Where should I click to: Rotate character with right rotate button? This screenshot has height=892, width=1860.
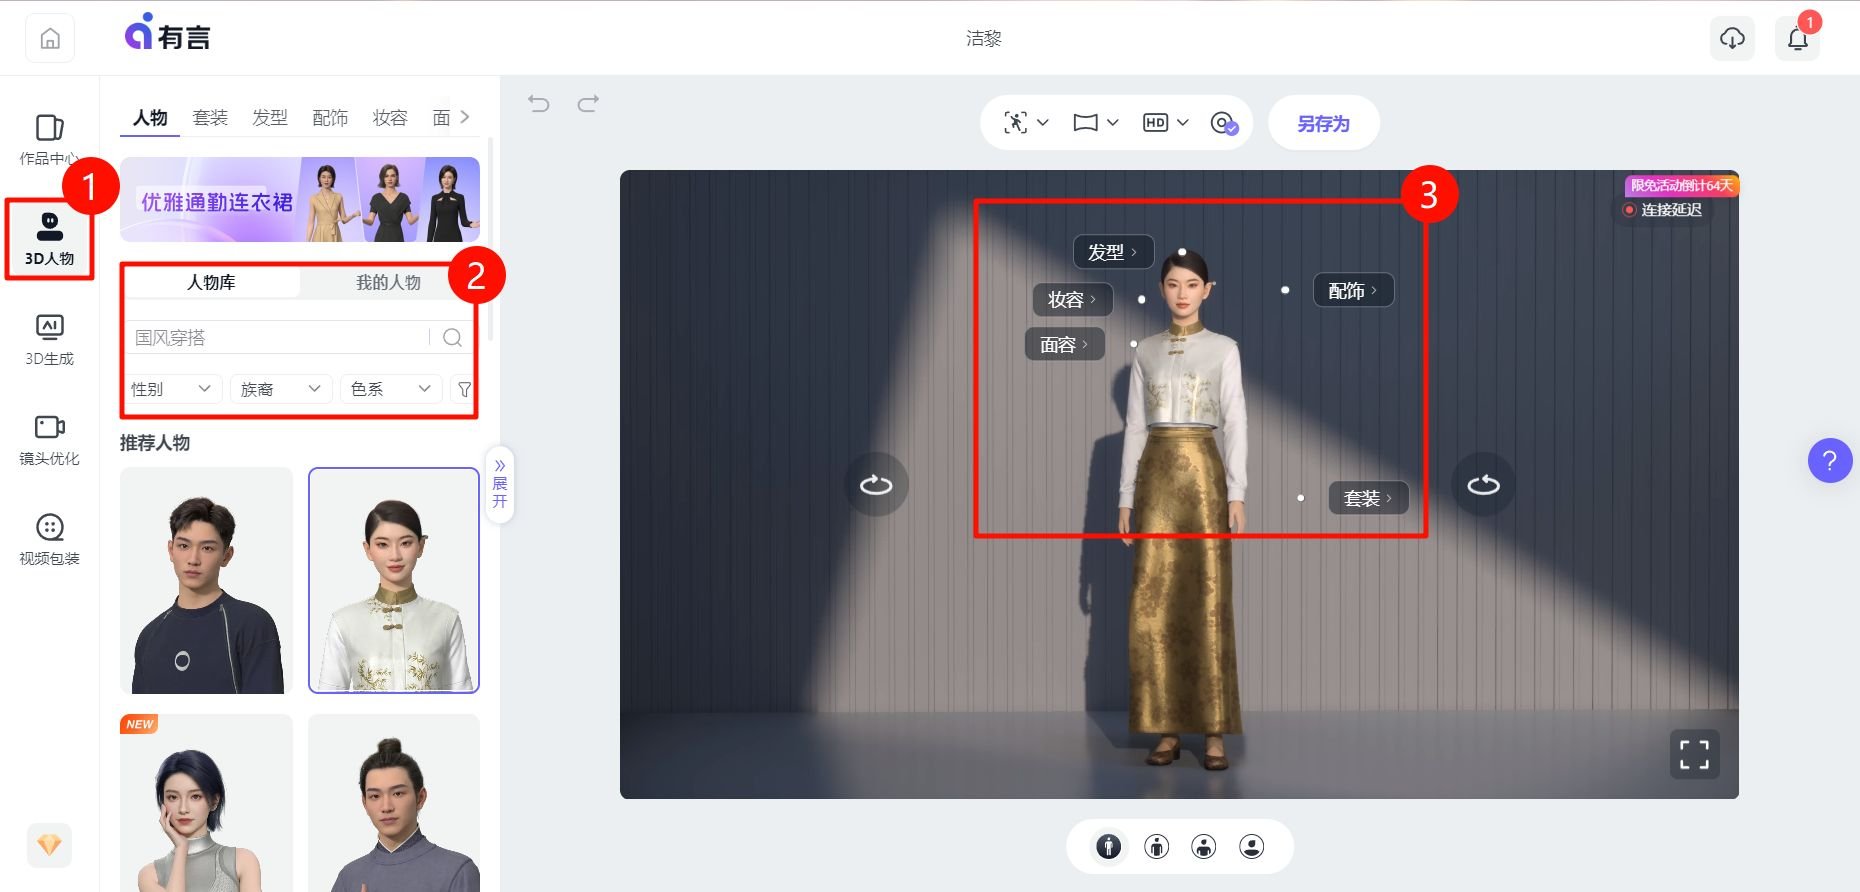tap(1483, 485)
